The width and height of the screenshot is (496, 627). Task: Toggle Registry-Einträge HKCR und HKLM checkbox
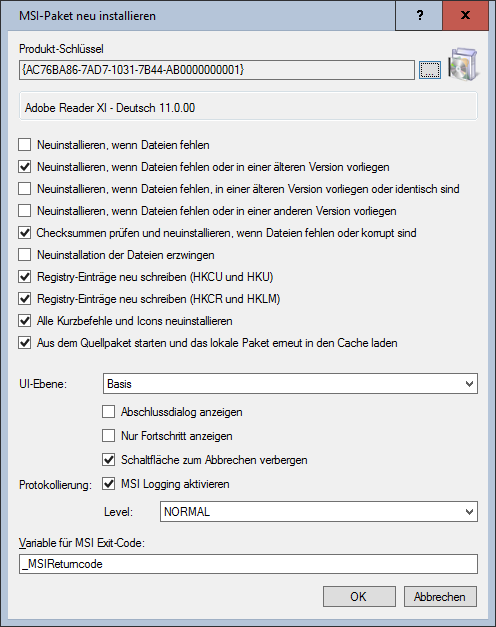click(25, 299)
